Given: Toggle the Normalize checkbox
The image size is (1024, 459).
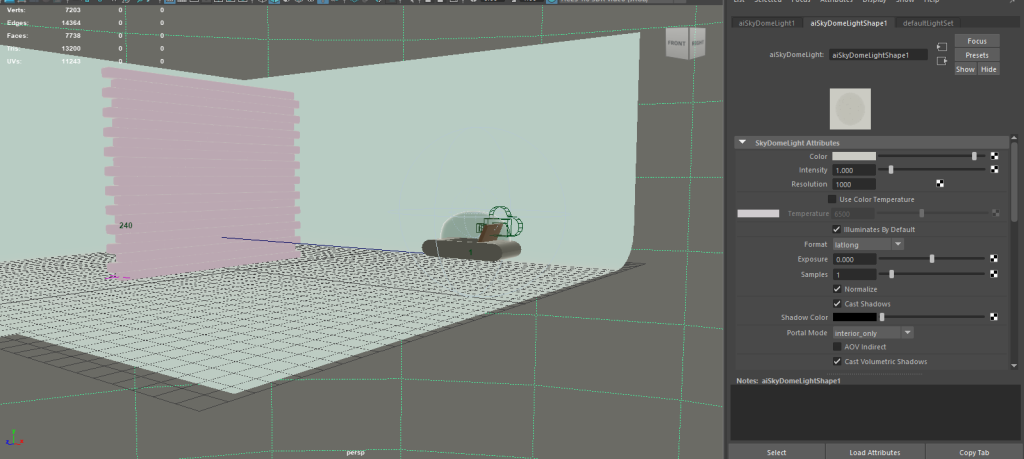Looking at the screenshot, I should click(x=837, y=289).
